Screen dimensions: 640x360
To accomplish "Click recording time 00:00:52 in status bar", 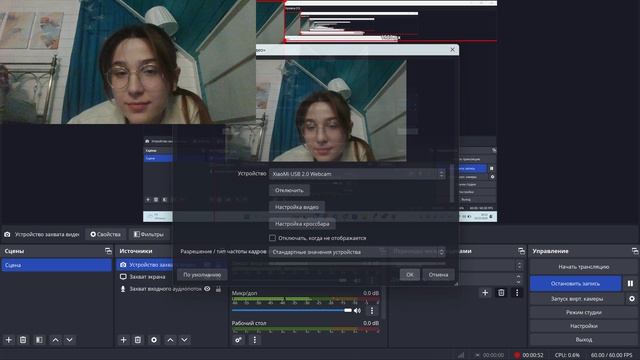I will [533, 355].
